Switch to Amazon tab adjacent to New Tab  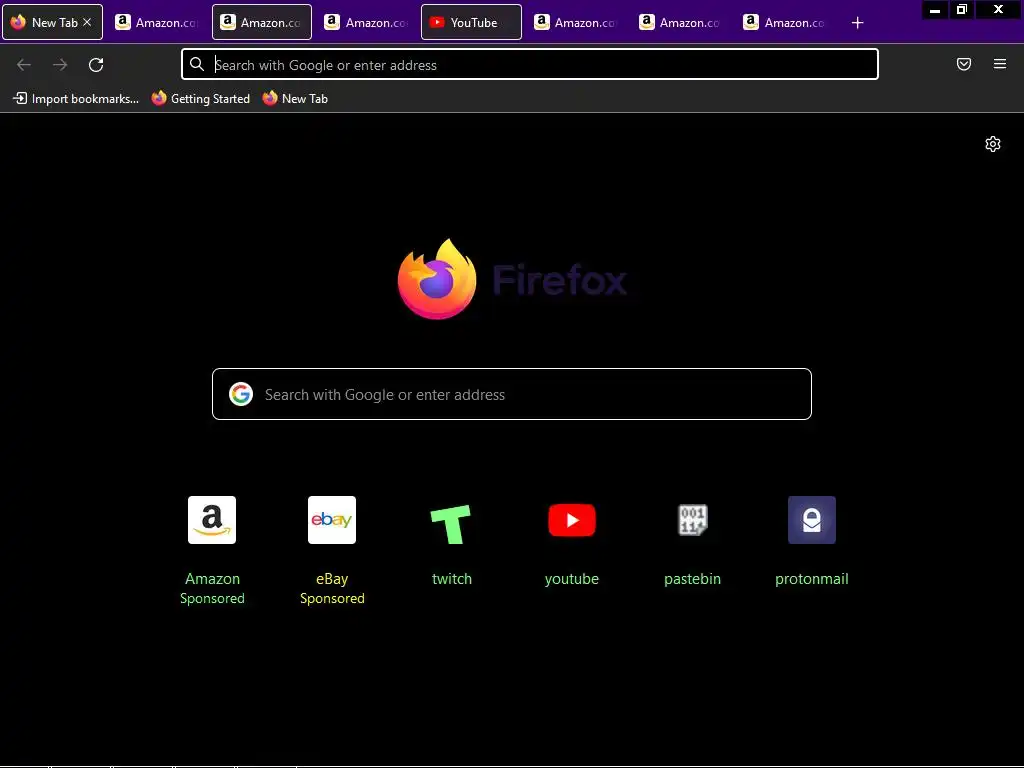[157, 22]
